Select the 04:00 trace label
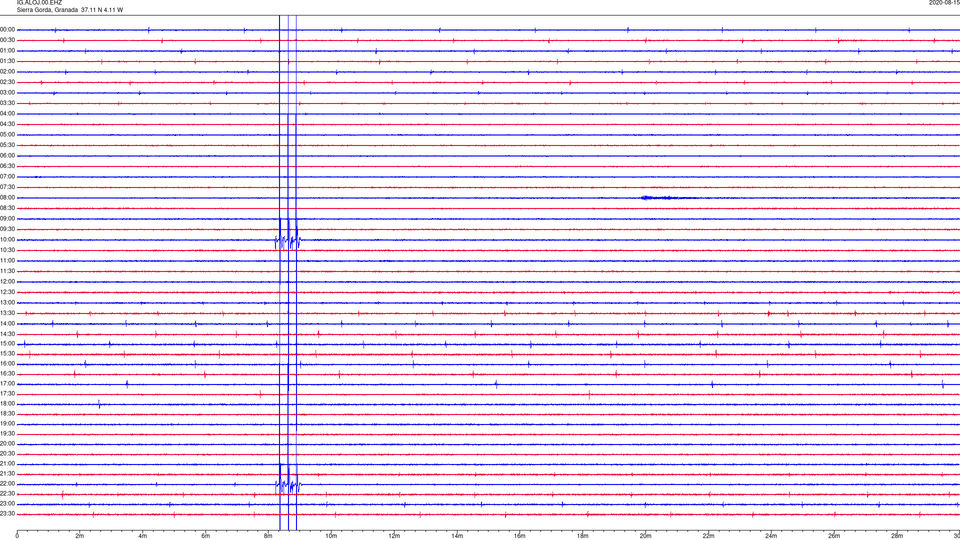 point(7,114)
